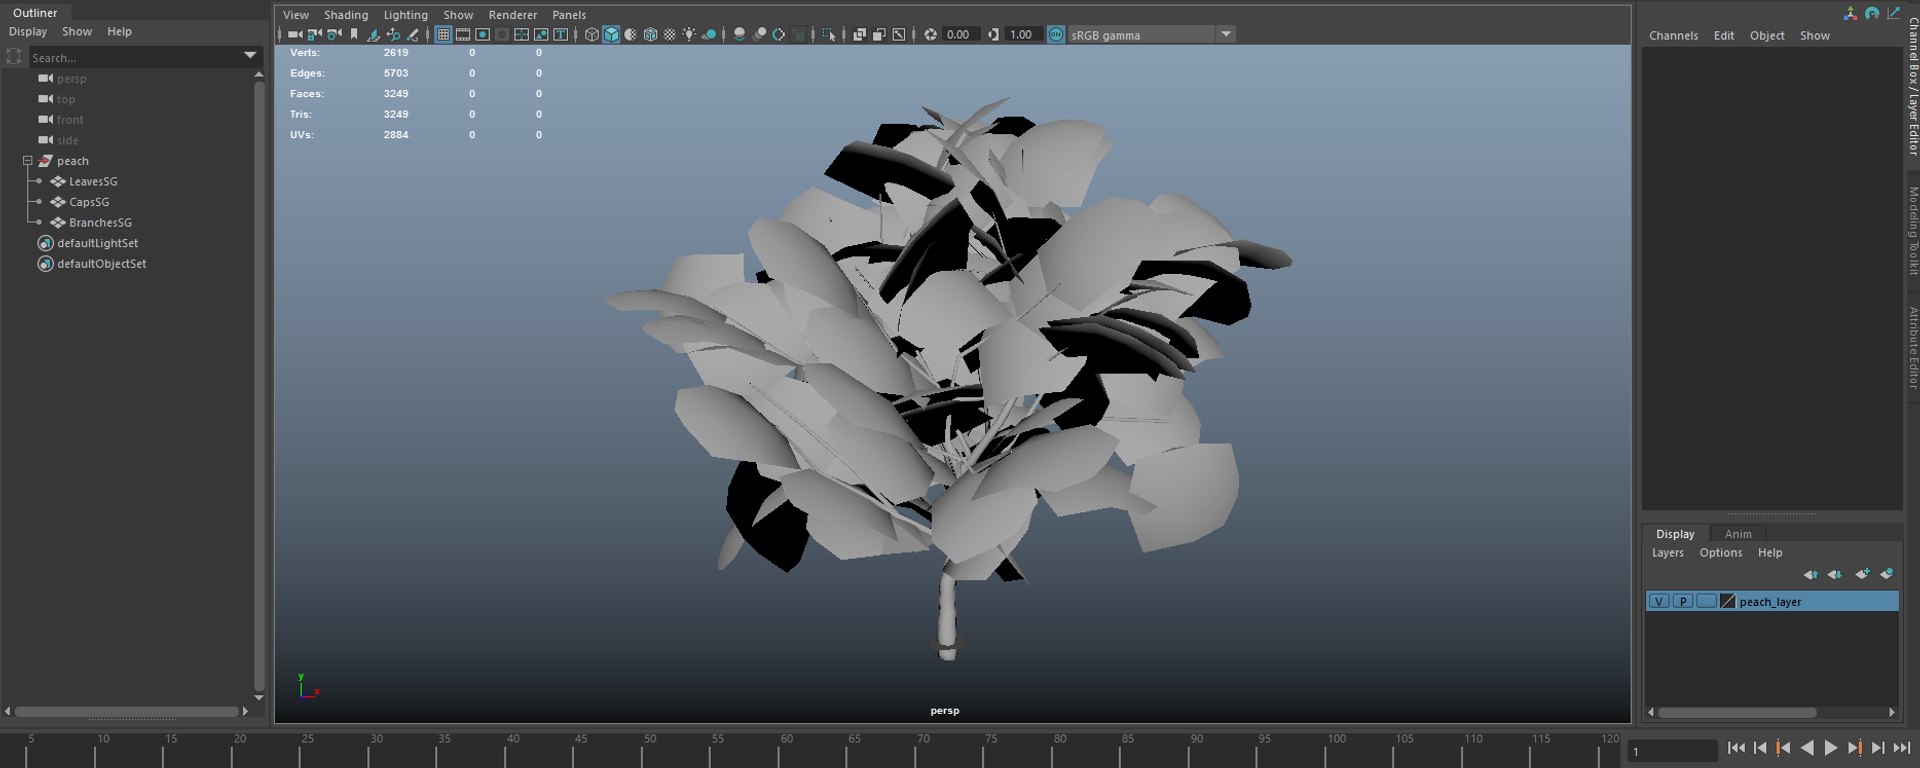Click the Lock Camera icon

314,34
